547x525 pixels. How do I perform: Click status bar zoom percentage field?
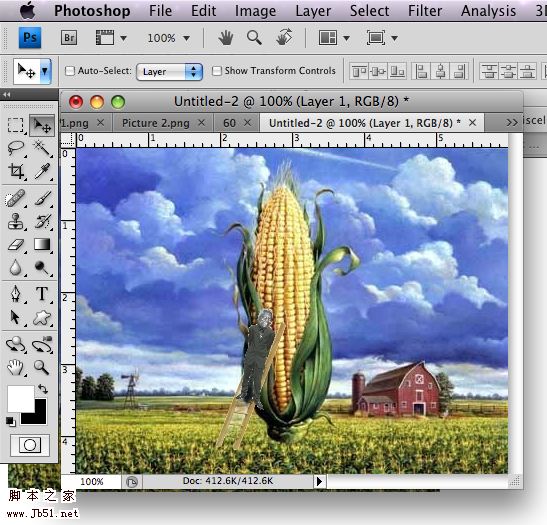click(92, 481)
